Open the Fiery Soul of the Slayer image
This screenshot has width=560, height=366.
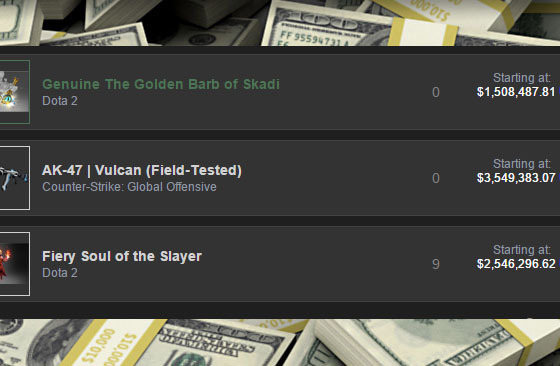click(15, 264)
